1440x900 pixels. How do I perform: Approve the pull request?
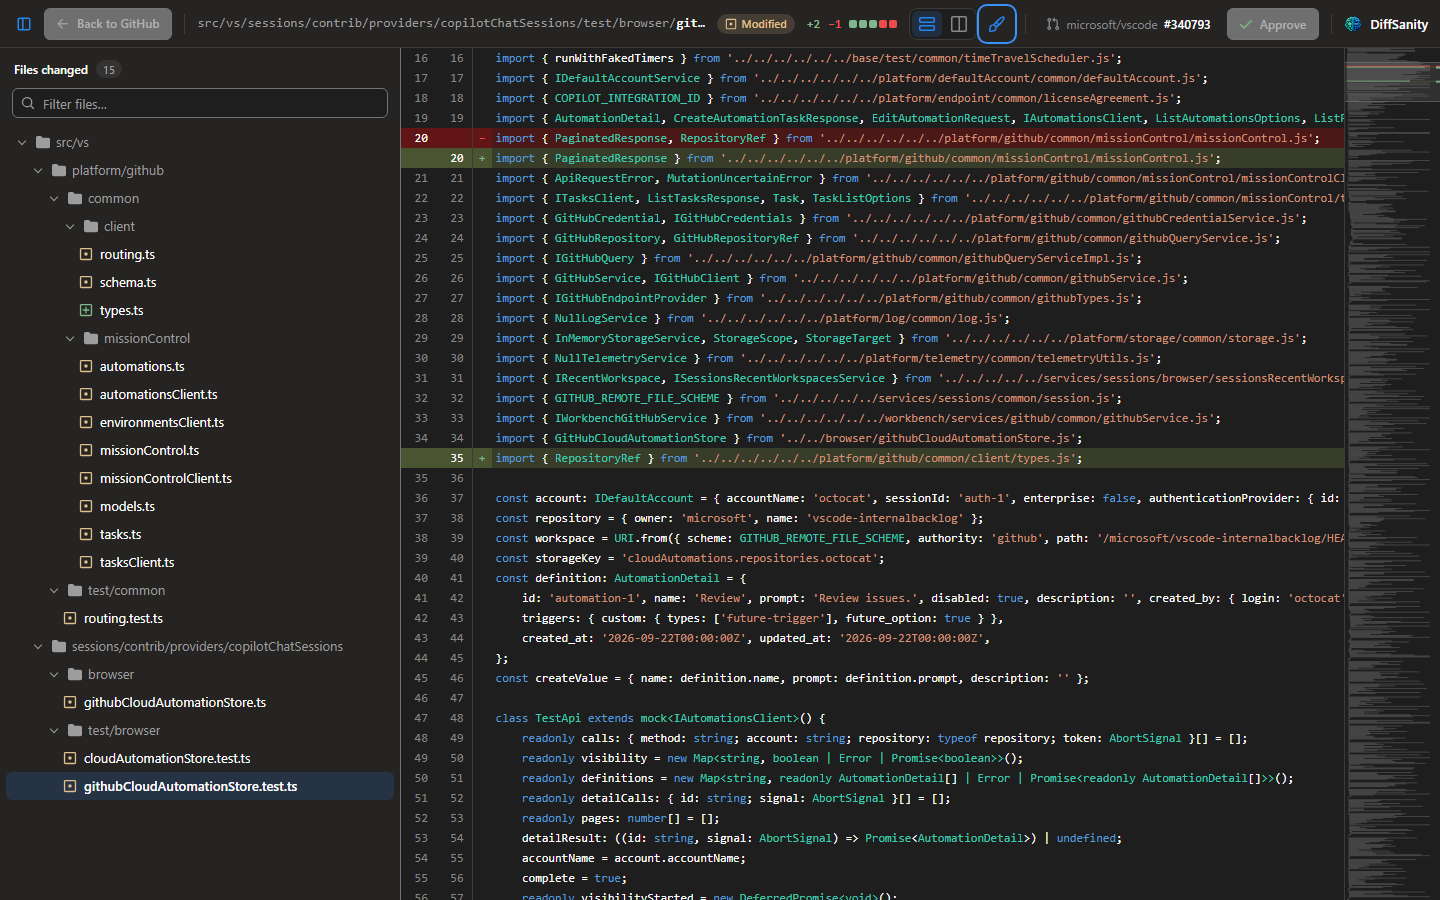pos(1272,24)
